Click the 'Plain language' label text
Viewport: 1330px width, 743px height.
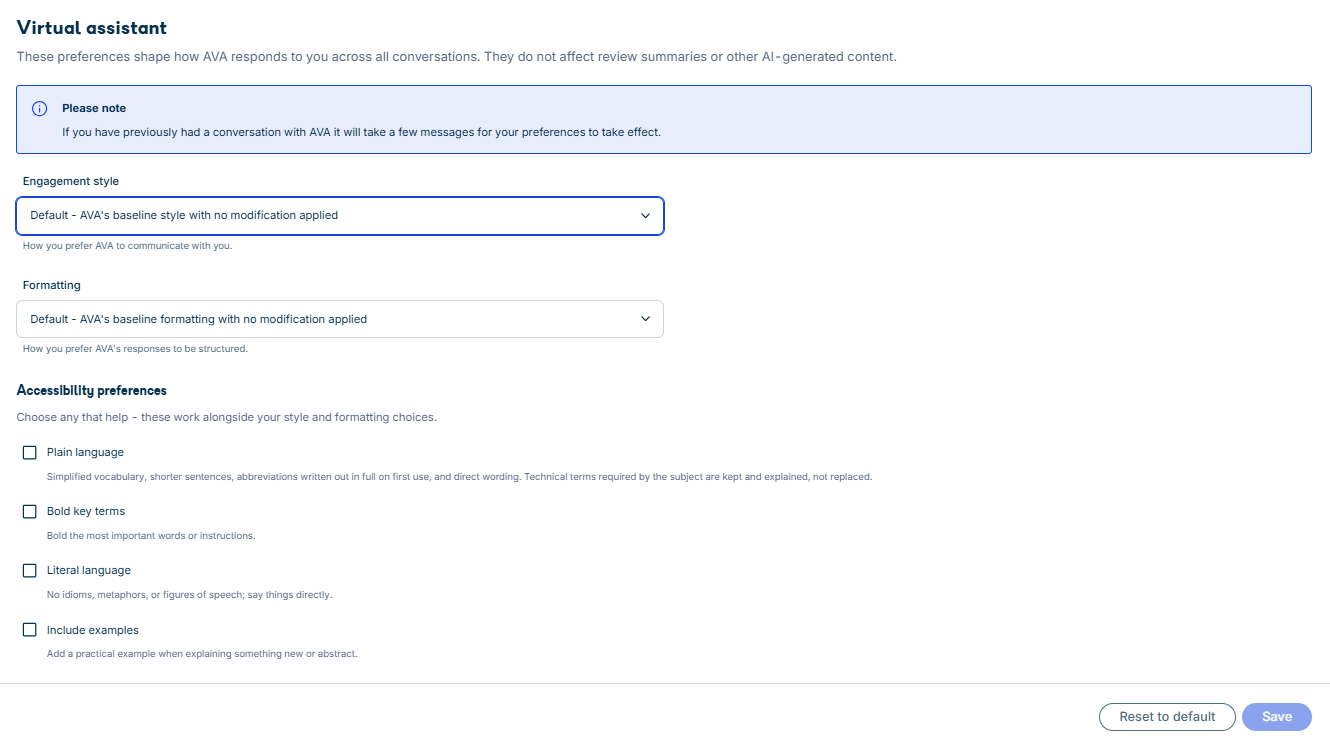tap(85, 453)
